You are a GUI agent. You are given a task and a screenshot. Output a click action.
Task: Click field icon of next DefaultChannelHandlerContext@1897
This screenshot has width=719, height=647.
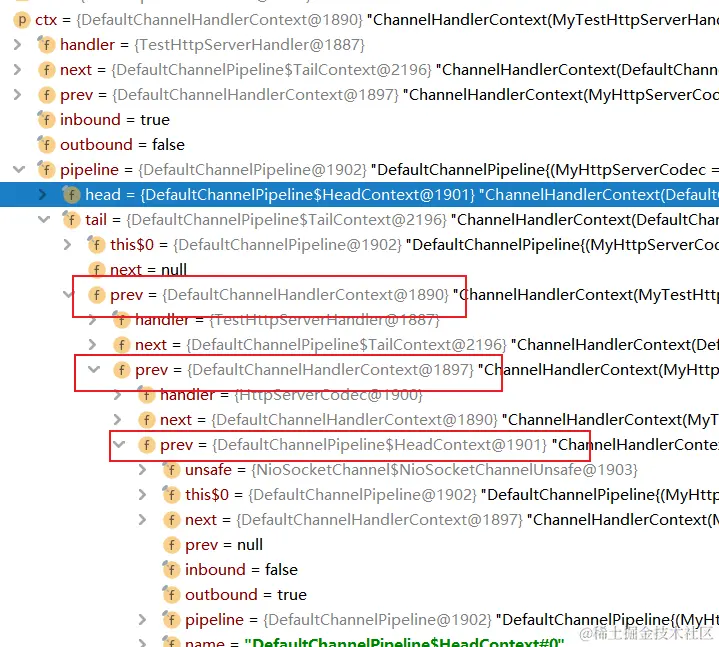(171, 520)
